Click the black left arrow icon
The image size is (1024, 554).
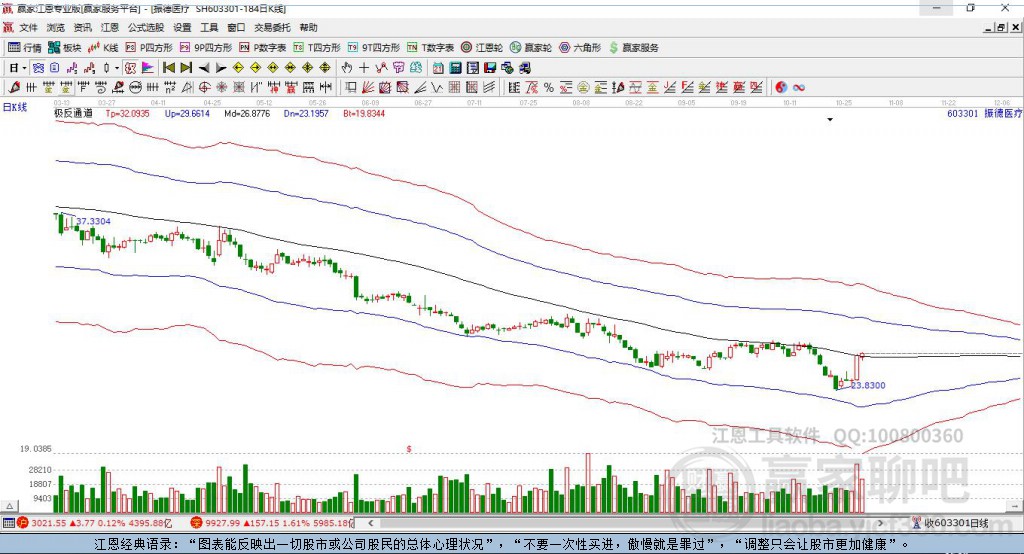coord(204,68)
